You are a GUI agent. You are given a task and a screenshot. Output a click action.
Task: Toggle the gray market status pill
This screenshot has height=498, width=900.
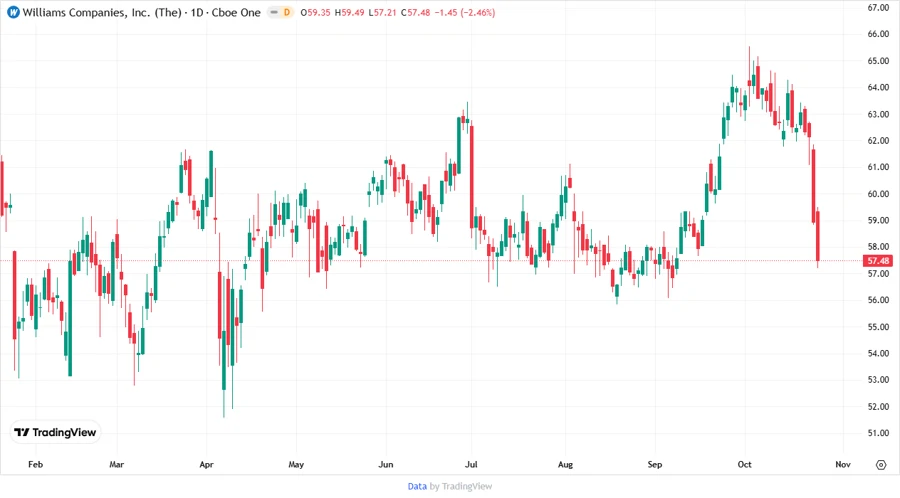tap(274, 12)
